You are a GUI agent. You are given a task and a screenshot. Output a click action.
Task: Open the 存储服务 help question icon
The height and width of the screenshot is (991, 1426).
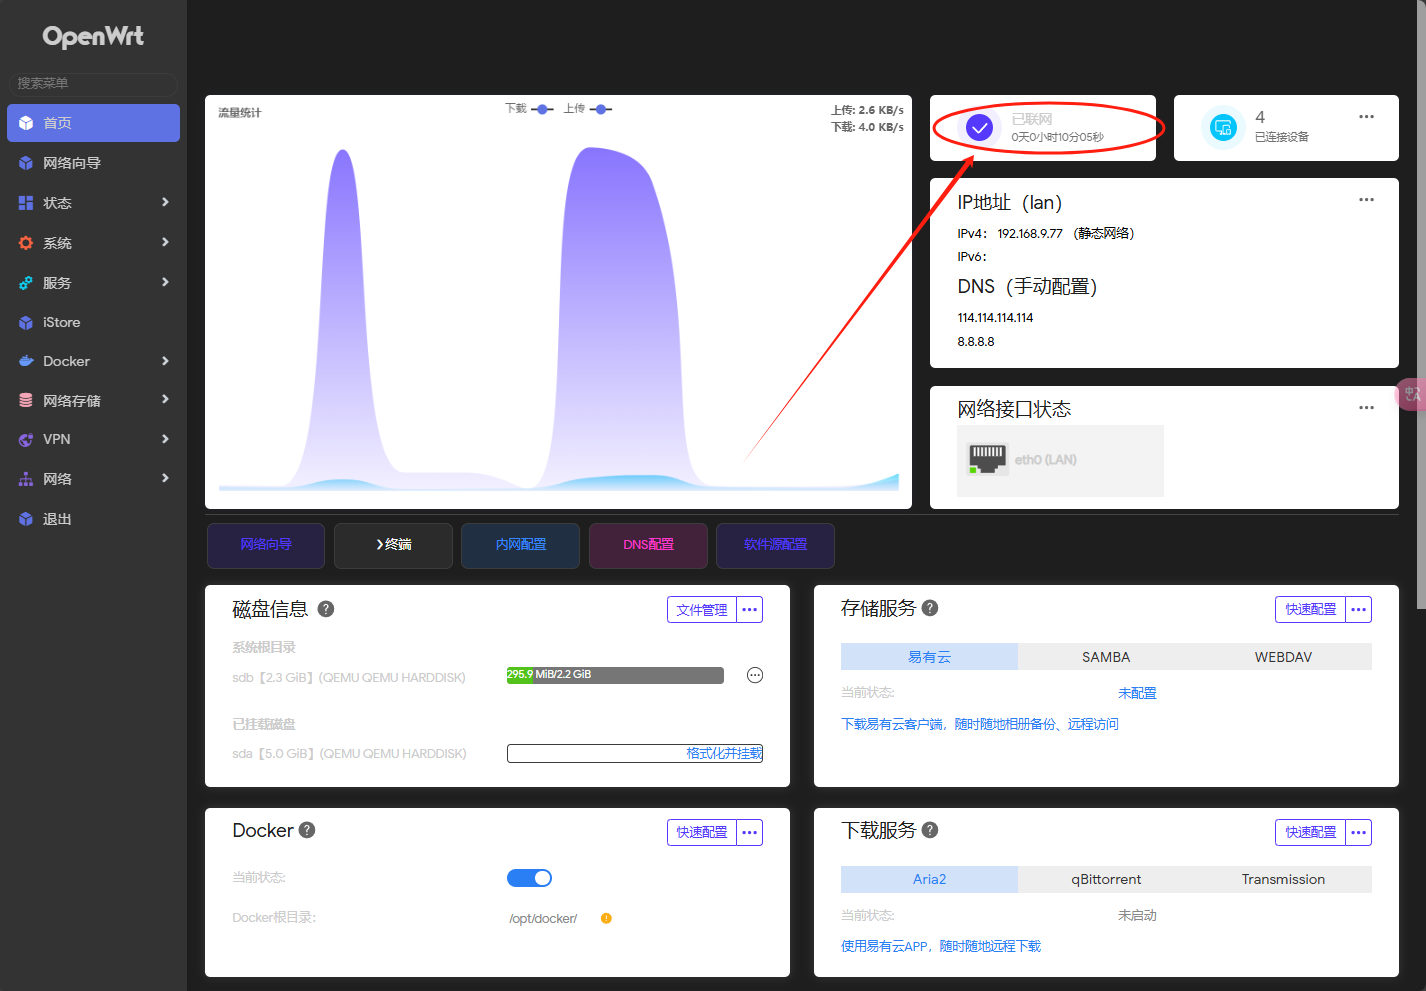[x=930, y=607]
